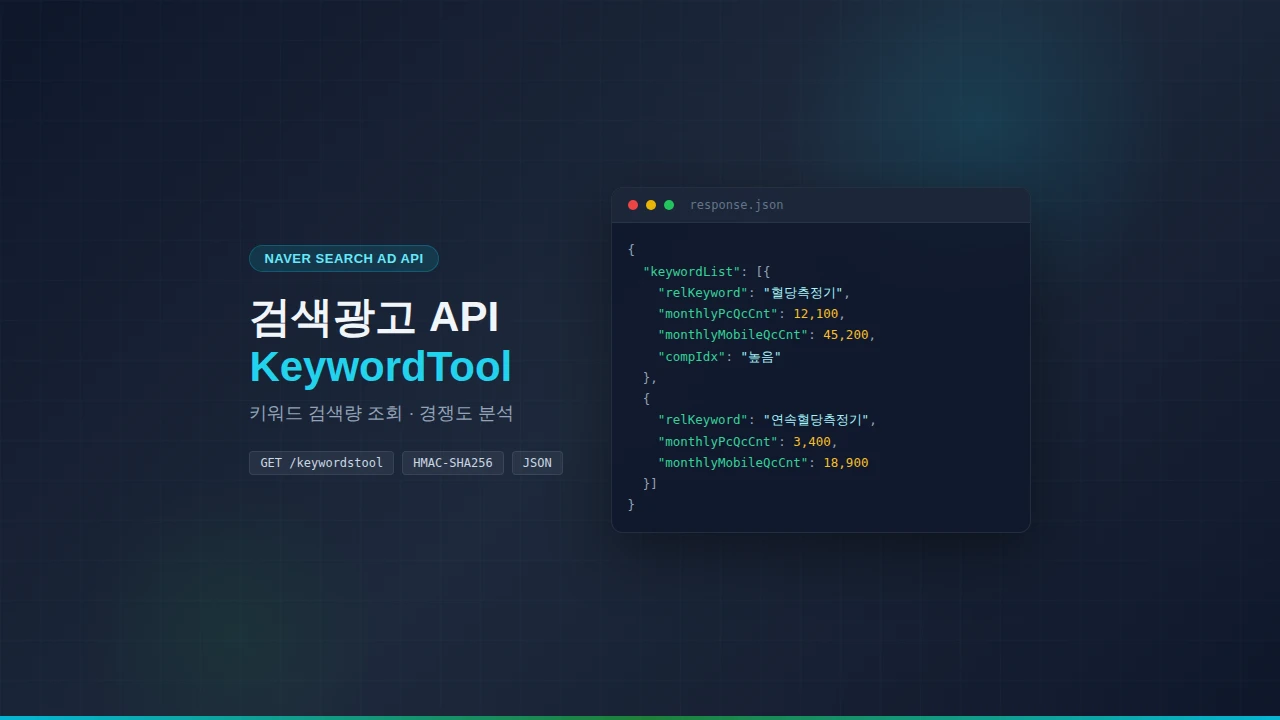Viewport: 1280px width, 720px height.
Task: Click the subtitle 키워드 검색량 조회 · 경쟁도 분석
Action: tap(381, 413)
